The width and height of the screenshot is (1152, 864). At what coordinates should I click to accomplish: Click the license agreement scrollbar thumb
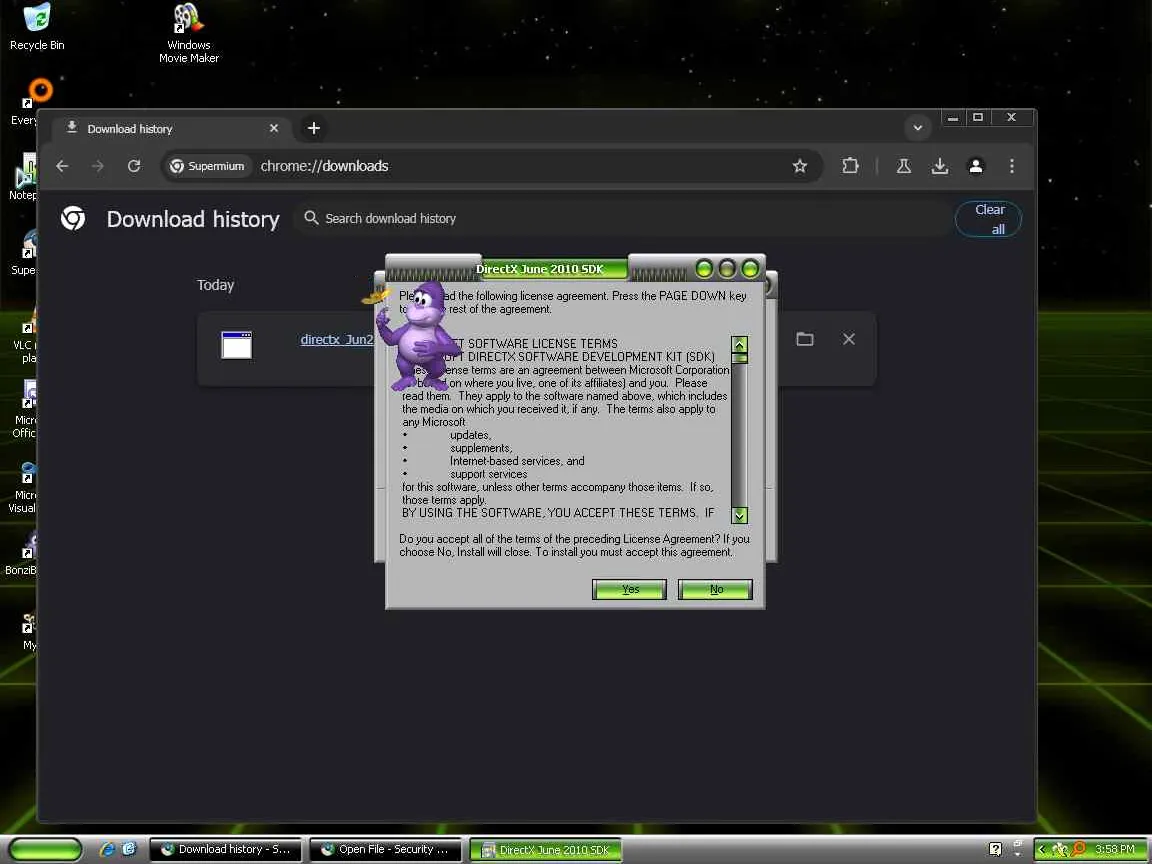coord(739,358)
